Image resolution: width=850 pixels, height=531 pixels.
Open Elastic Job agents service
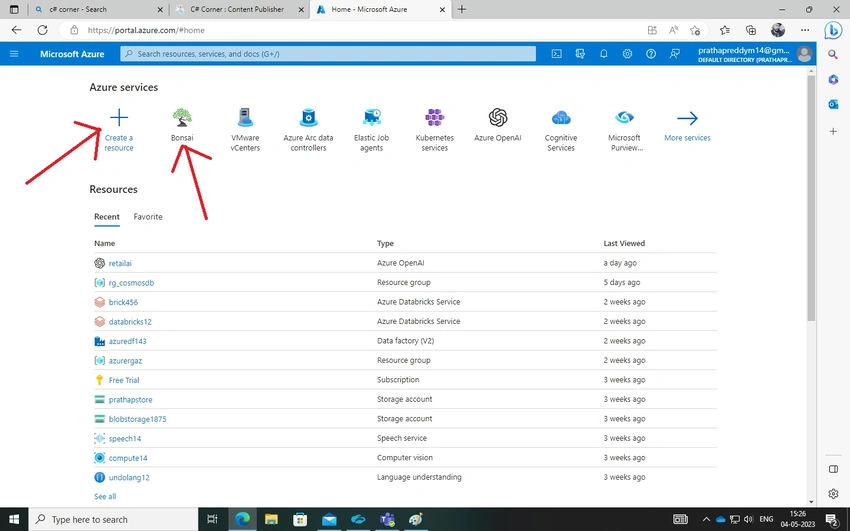click(x=371, y=129)
